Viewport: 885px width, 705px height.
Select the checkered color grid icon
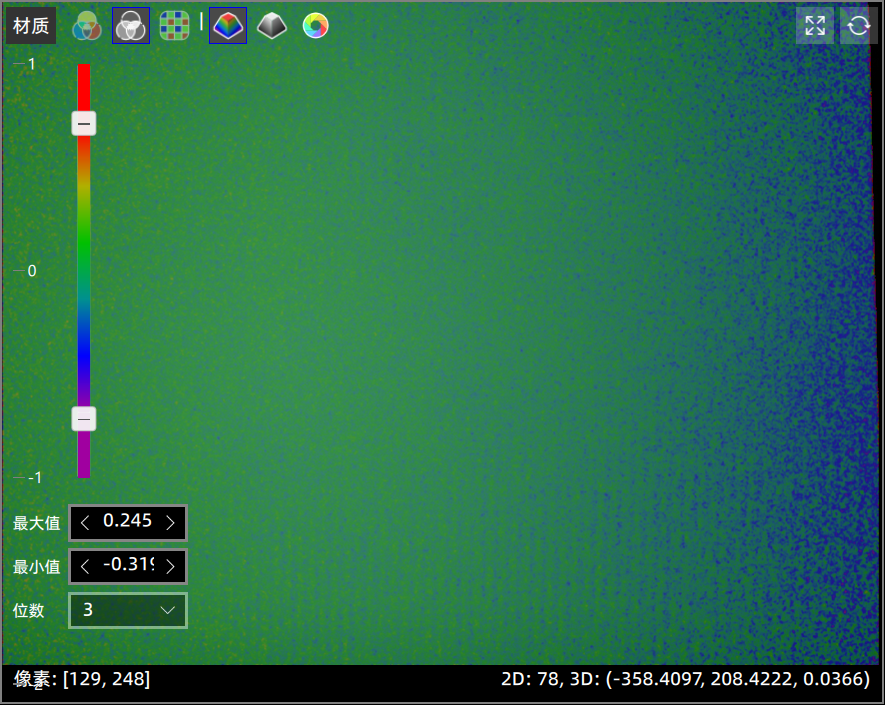[175, 26]
